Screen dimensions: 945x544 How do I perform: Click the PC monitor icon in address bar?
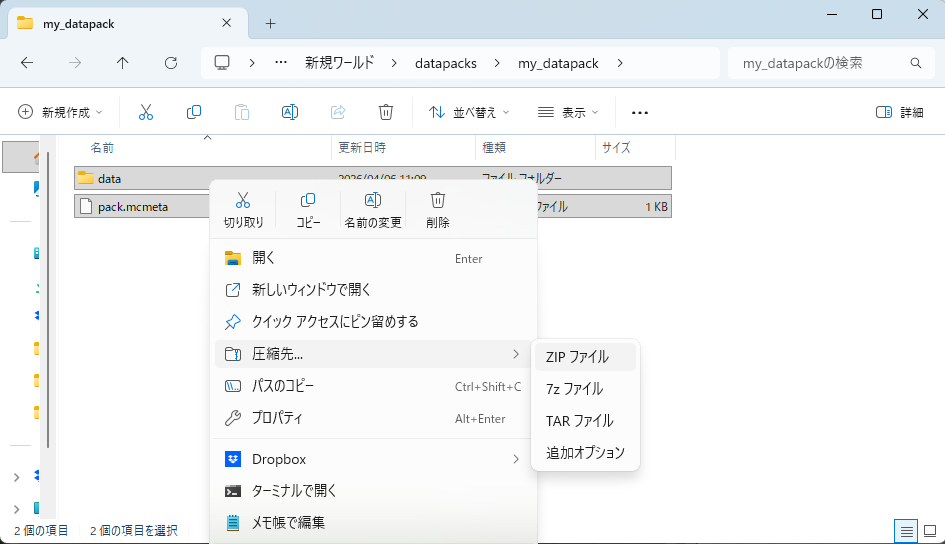[222, 63]
